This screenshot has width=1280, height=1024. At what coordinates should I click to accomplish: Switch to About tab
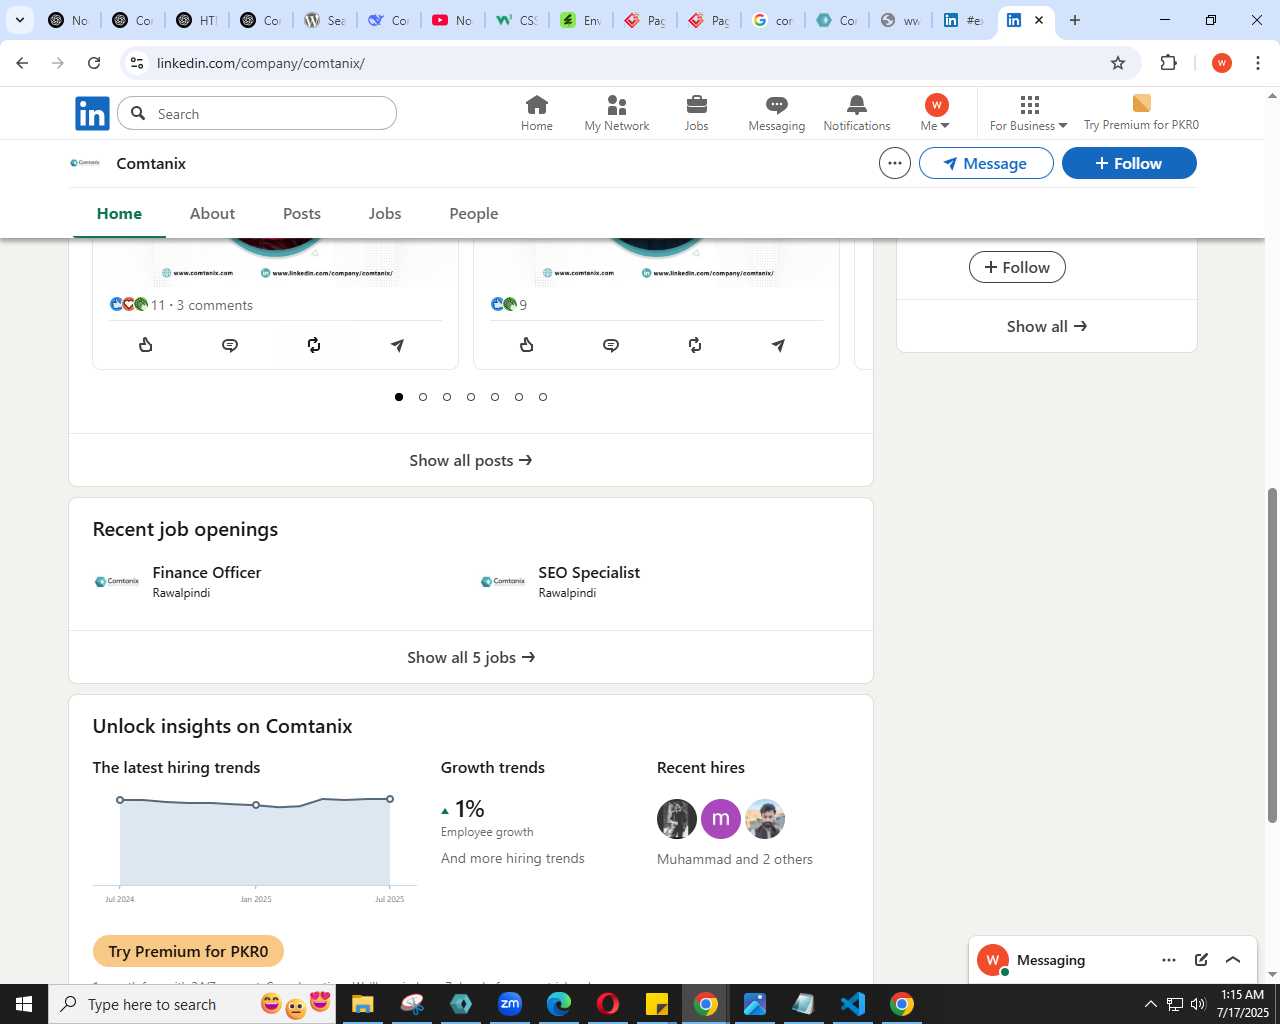click(x=212, y=213)
